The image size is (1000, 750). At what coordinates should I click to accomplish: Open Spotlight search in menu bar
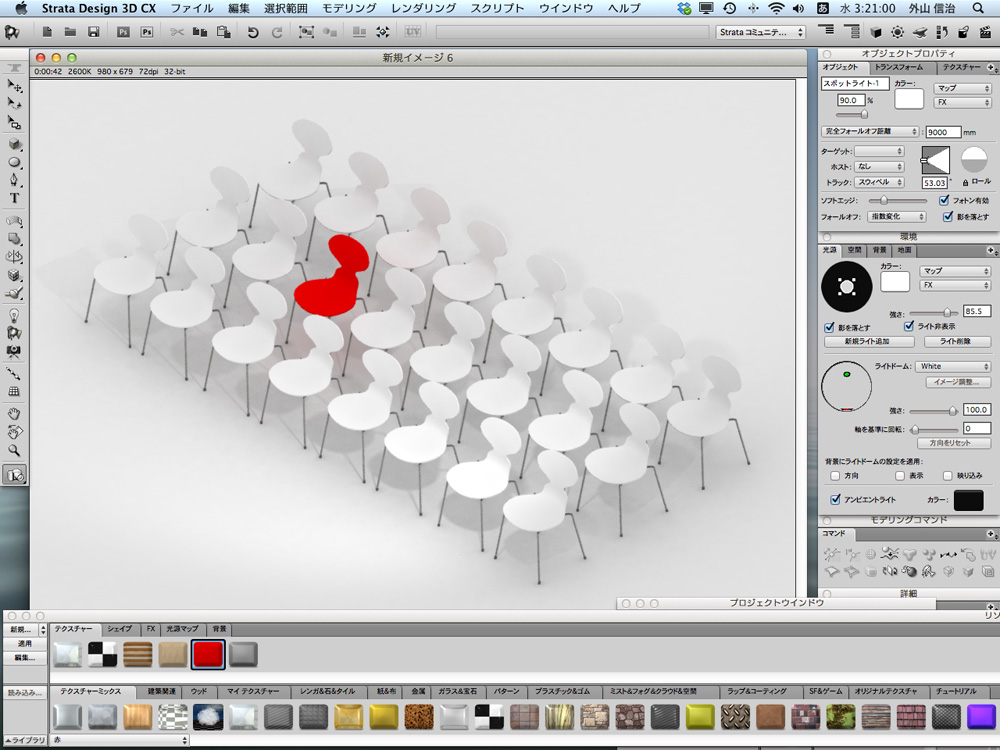tap(978, 8)
